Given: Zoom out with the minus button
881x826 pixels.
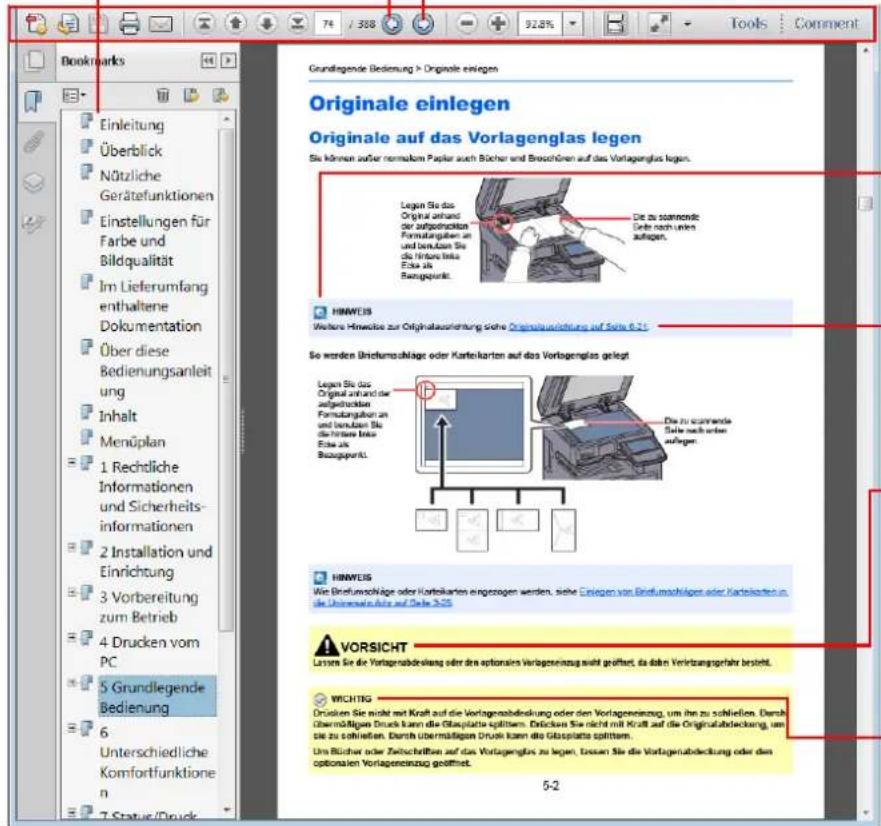Looking at the screenshot, I should (x=467, y=24).
